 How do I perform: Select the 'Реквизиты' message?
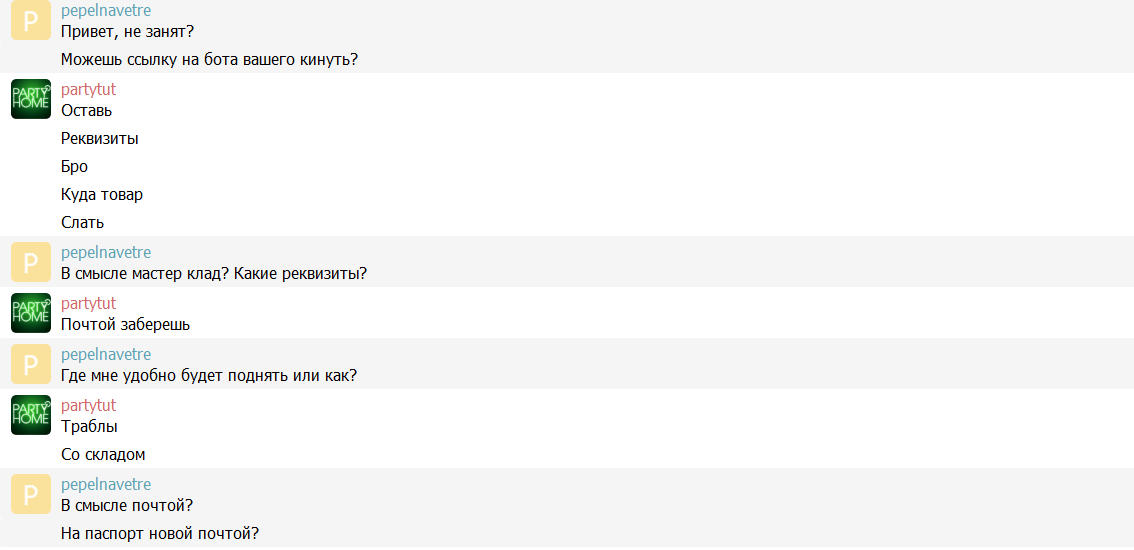pyautogui.click(x=100, y=139)
